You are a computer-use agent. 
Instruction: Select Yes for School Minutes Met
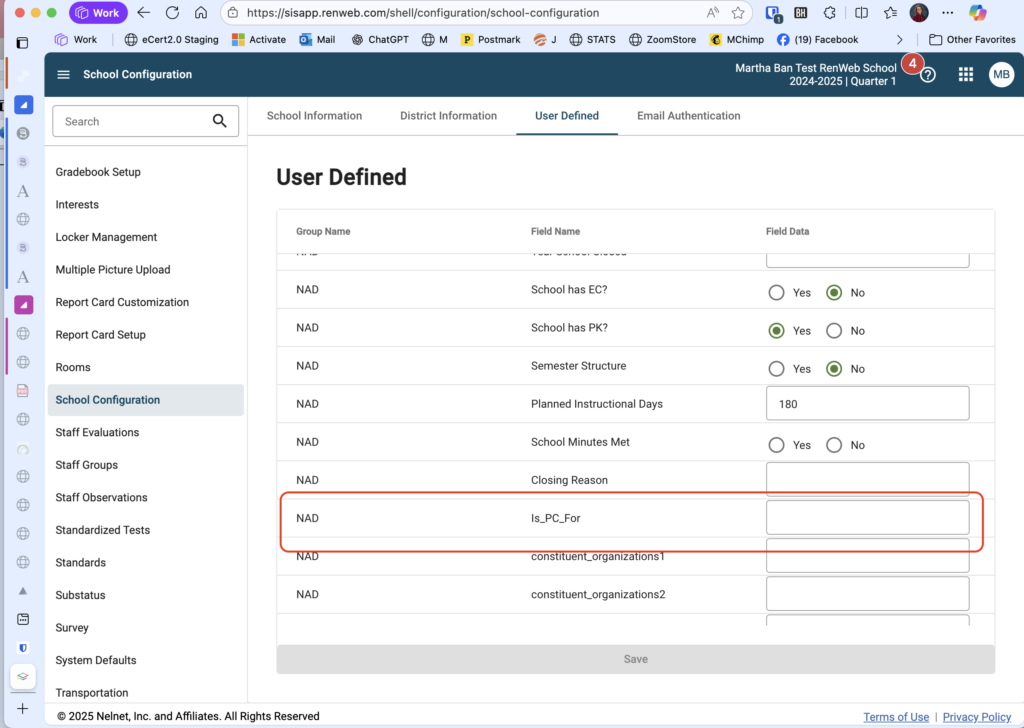tap(777, 445)
